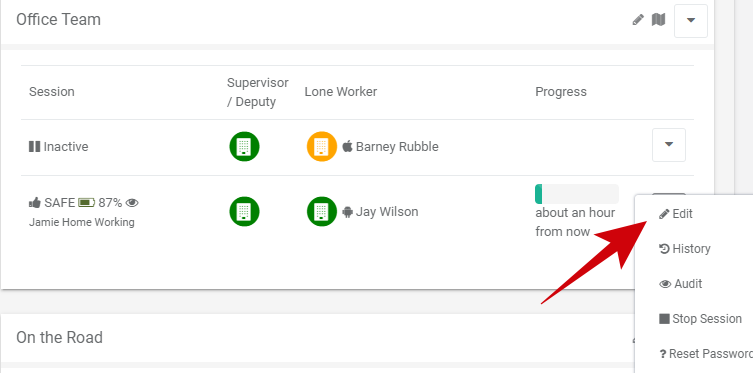753x373 pixels.
Task: Select Edit from the context menu
Action: coord(676,214)
